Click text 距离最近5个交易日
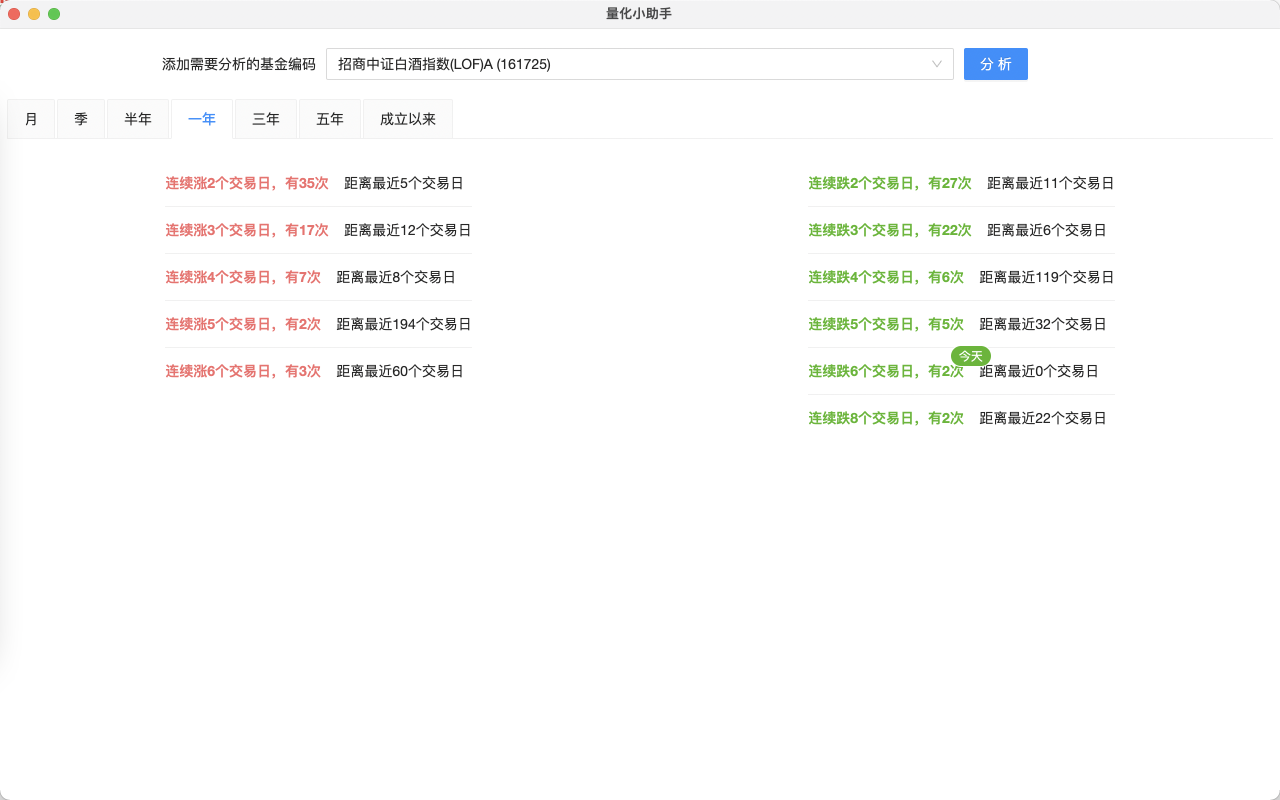The width and height of the screenshot is (1280, 800). point(404,183)
